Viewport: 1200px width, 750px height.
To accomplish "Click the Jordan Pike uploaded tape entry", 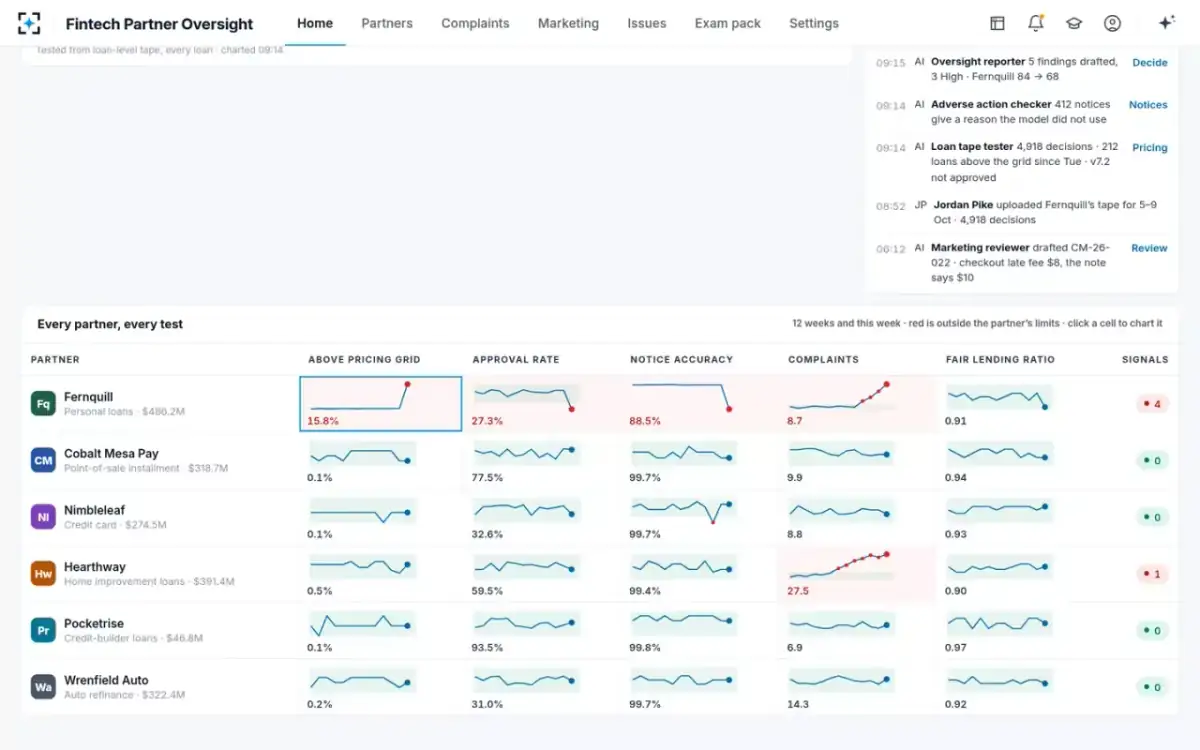I will click(x=1021, y=212).
